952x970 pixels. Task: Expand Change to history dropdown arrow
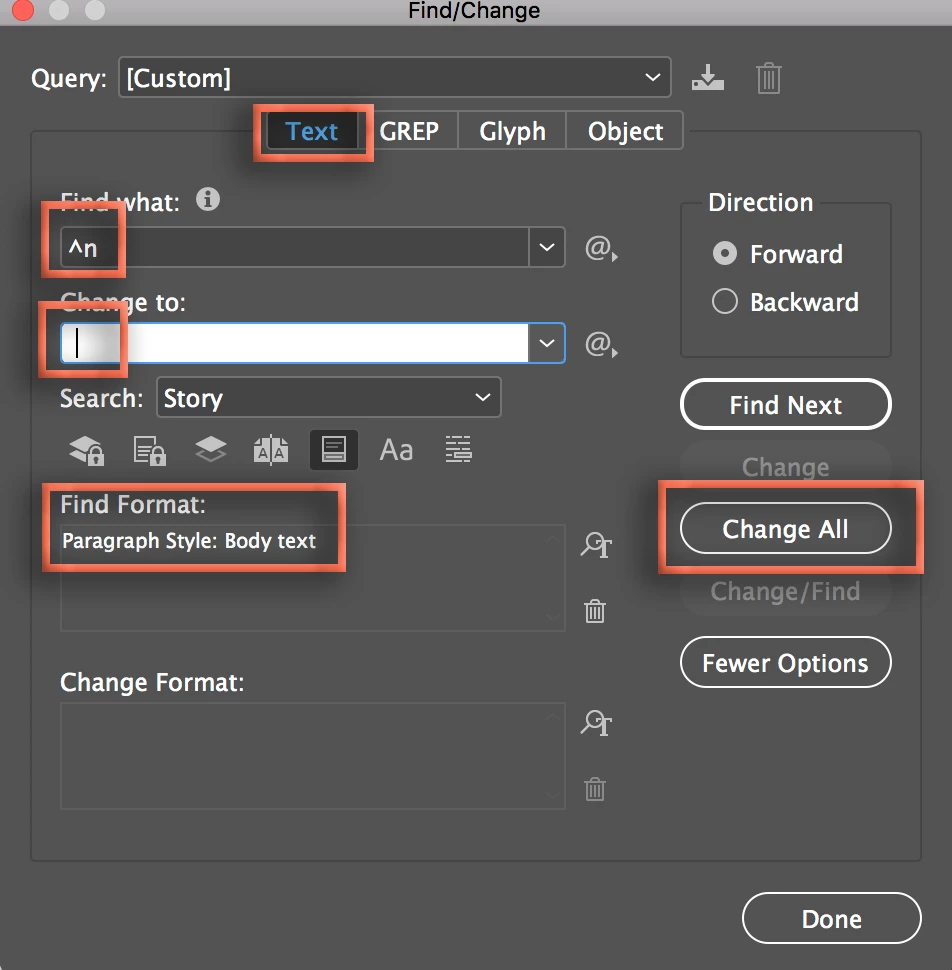tap(547, 343)
